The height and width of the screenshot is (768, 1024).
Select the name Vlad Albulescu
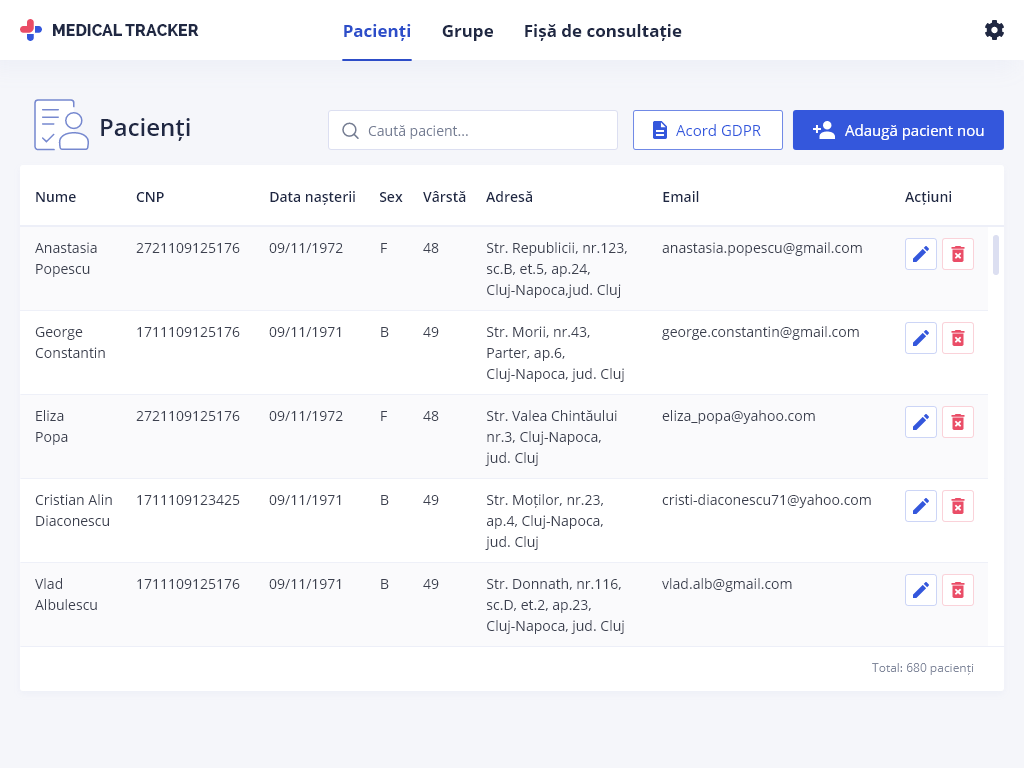pyautogui.click(x=66, y=594)
